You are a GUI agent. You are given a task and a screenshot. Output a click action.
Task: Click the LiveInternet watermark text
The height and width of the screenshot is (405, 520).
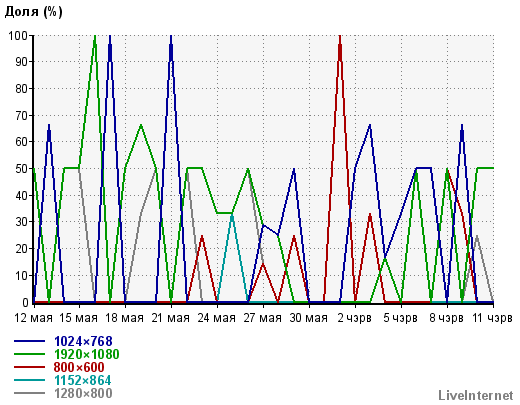[x=476, y=395]
